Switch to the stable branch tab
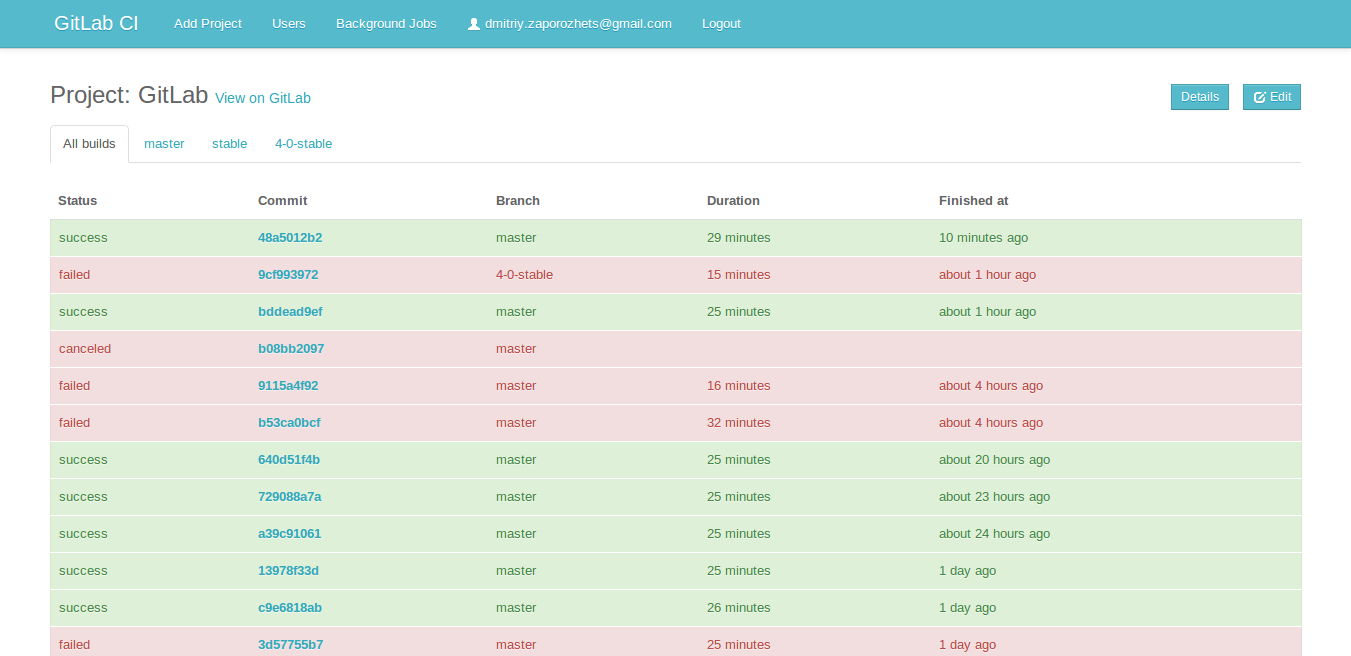Screen dimensions: 1351x656 click(x=229, y=143)
